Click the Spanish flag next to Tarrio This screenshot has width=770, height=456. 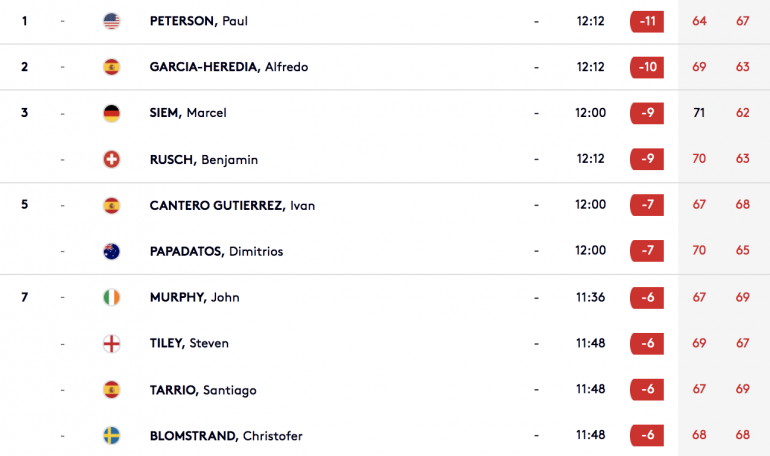[111, 390]
